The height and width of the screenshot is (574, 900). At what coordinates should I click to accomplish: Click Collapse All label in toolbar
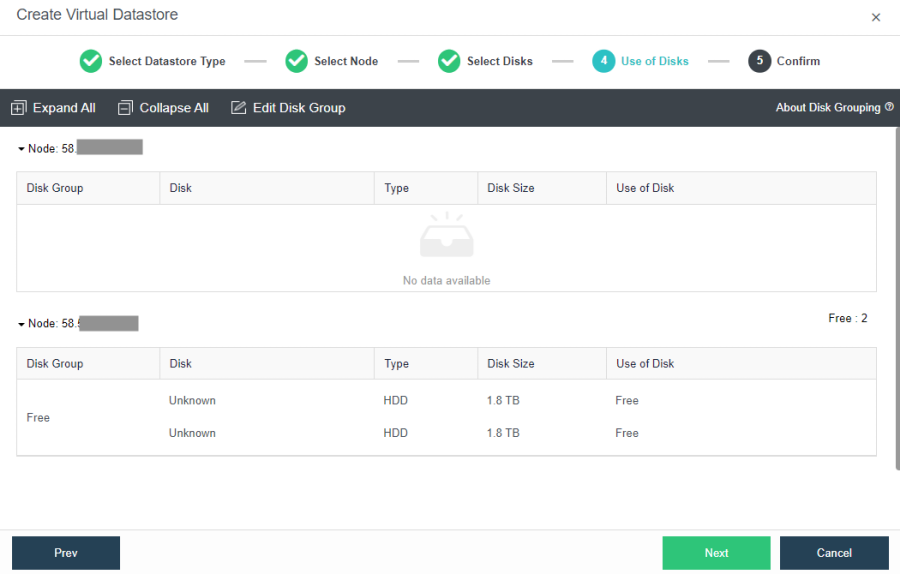tap(174, 108)
